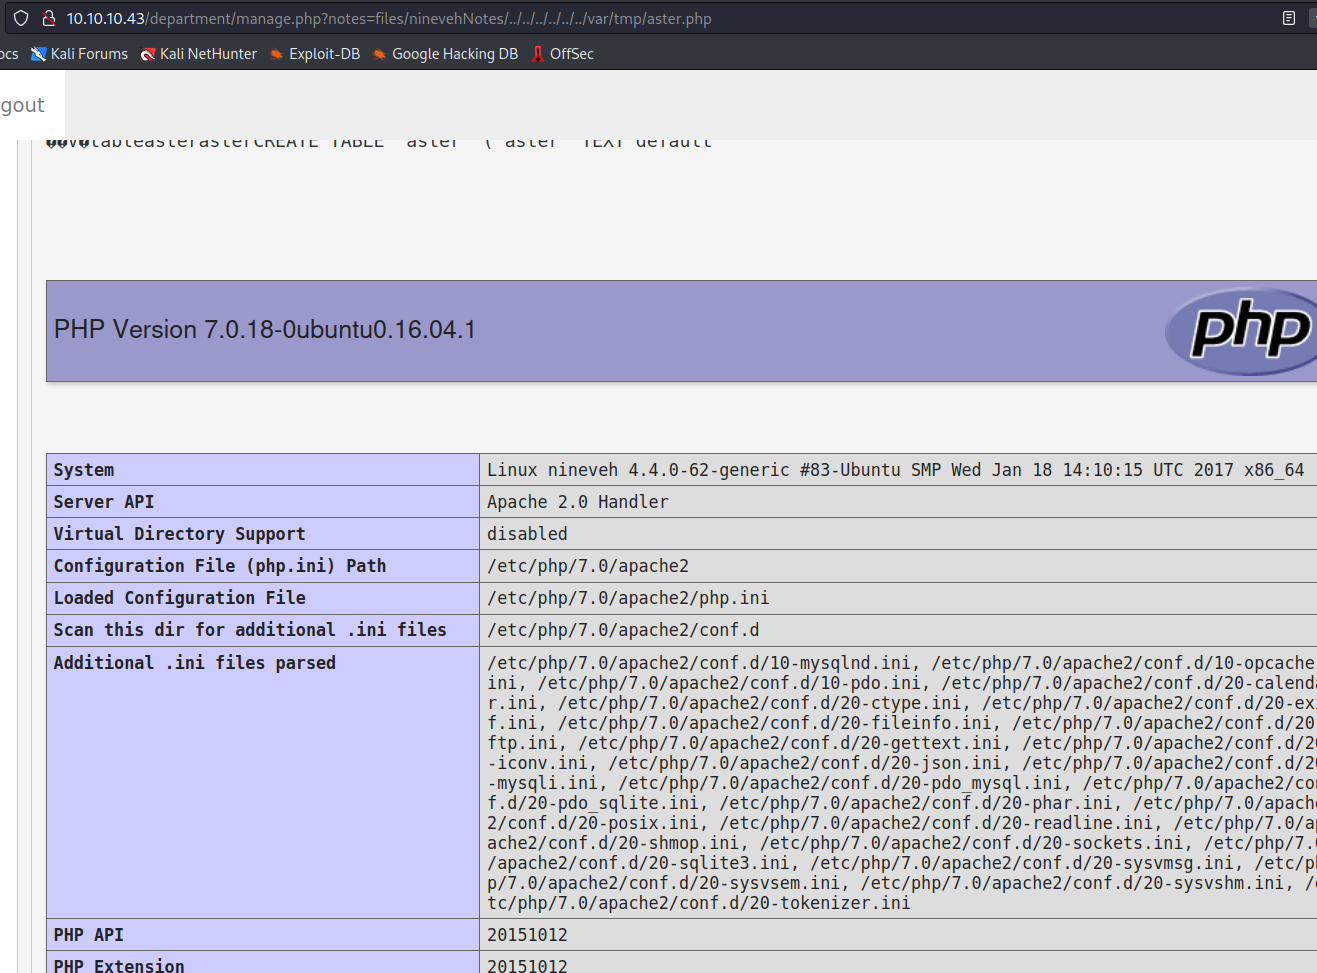Click the insecure connection padlock icon
This screenshot has height=973, width=1317.
(48, 18)
